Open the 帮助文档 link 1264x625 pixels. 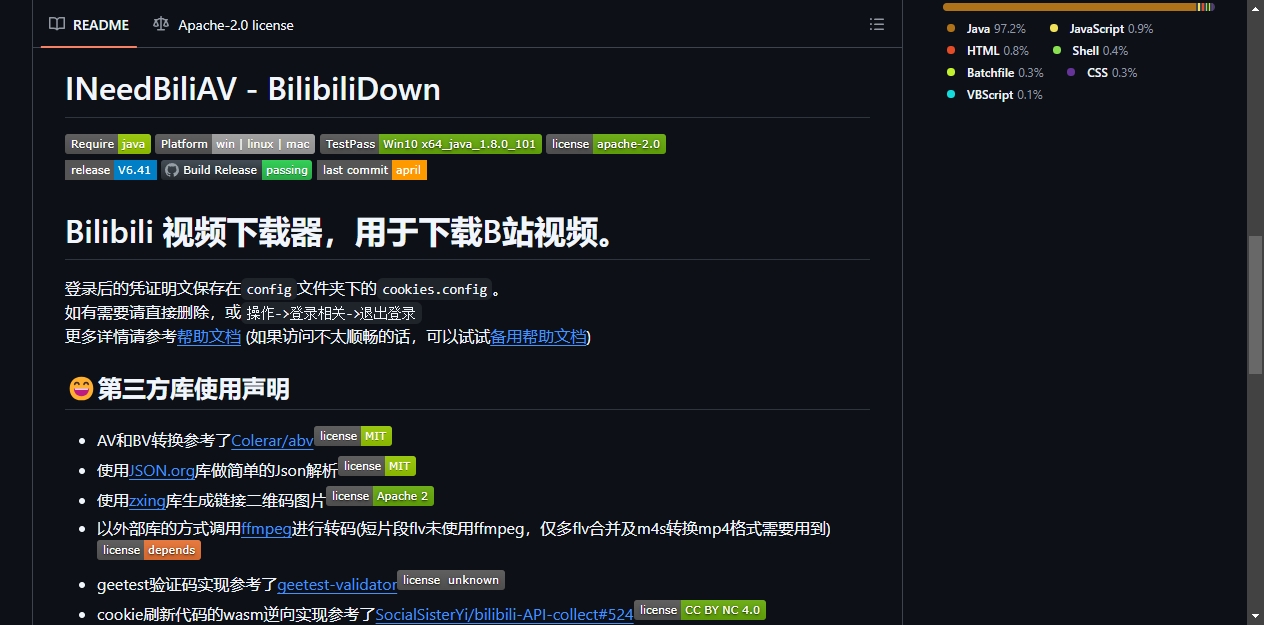click(209, 337)
